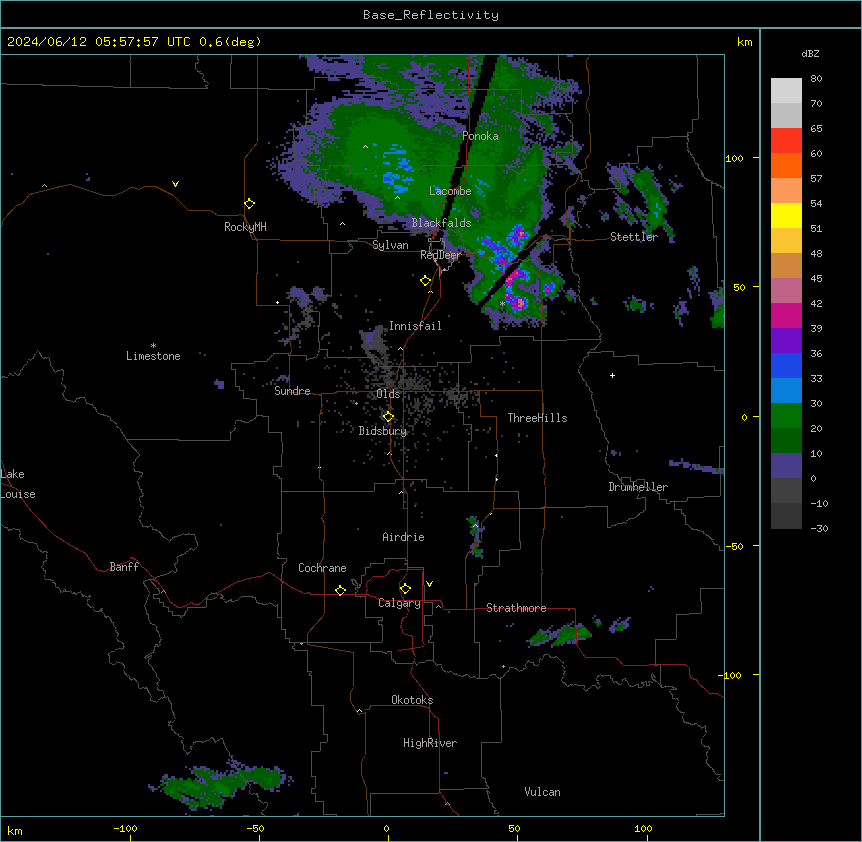
Task: Click the Stettler city label
Action: point(634,237)
